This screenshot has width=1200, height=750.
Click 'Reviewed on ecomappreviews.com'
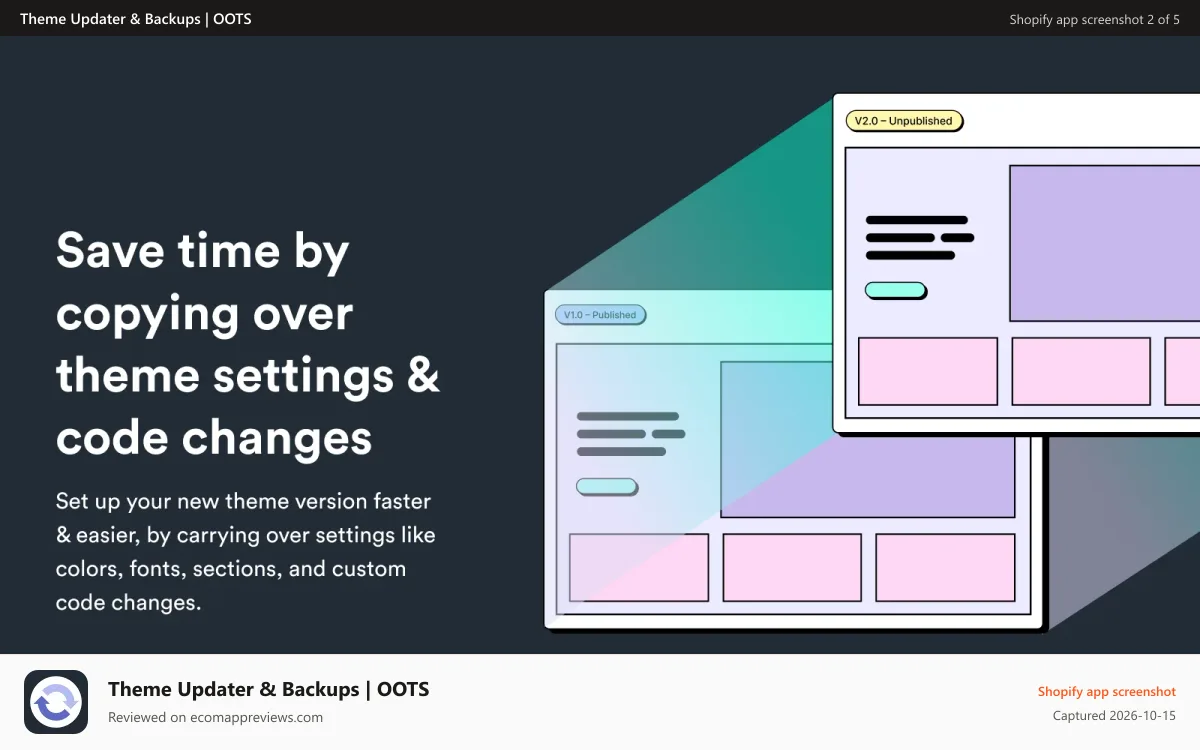coord(215,717)
